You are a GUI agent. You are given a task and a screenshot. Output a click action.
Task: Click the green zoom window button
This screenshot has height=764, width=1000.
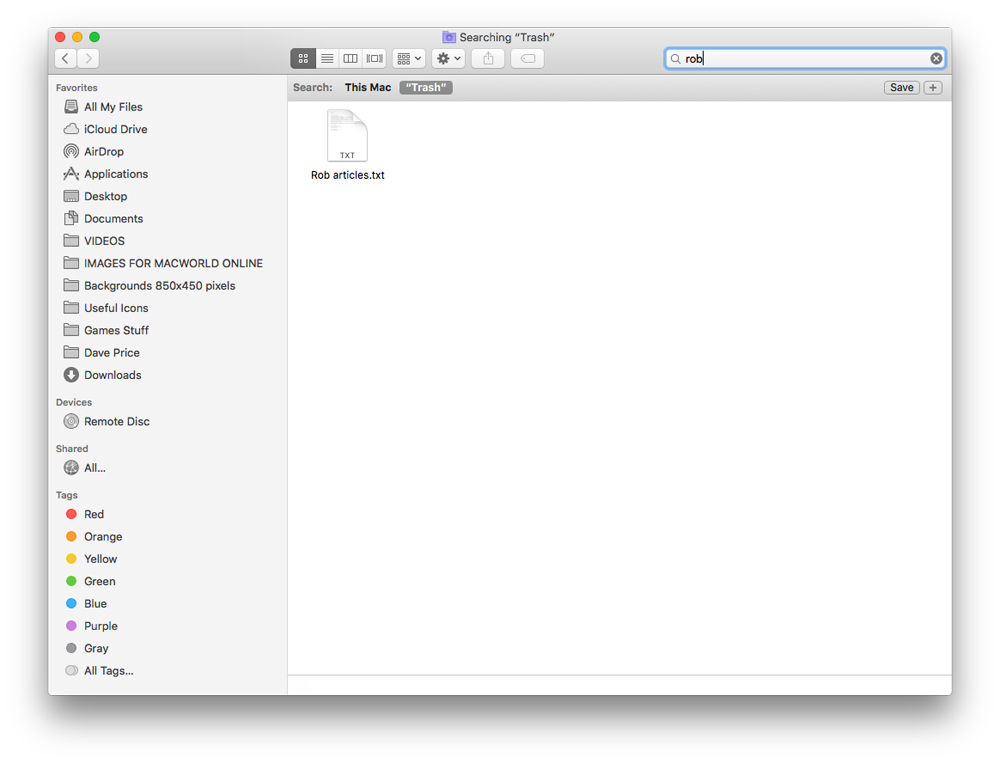point(94,37)
